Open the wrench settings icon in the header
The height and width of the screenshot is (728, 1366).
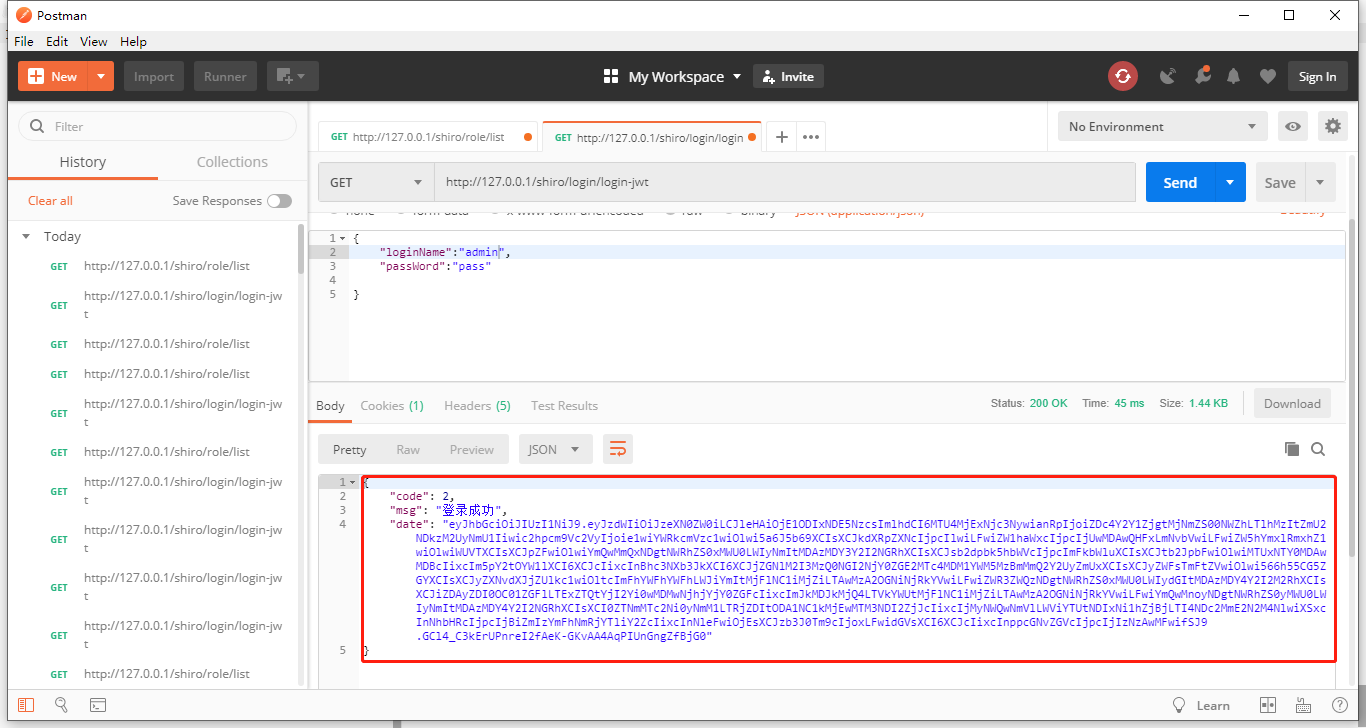point(1202,77)
